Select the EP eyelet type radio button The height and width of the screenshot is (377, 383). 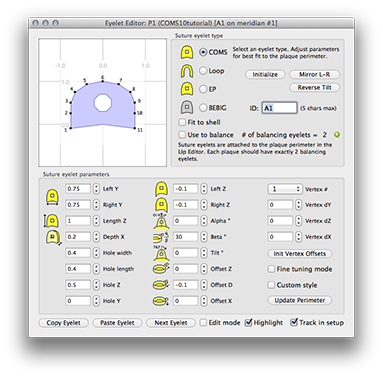click(203, 89)
